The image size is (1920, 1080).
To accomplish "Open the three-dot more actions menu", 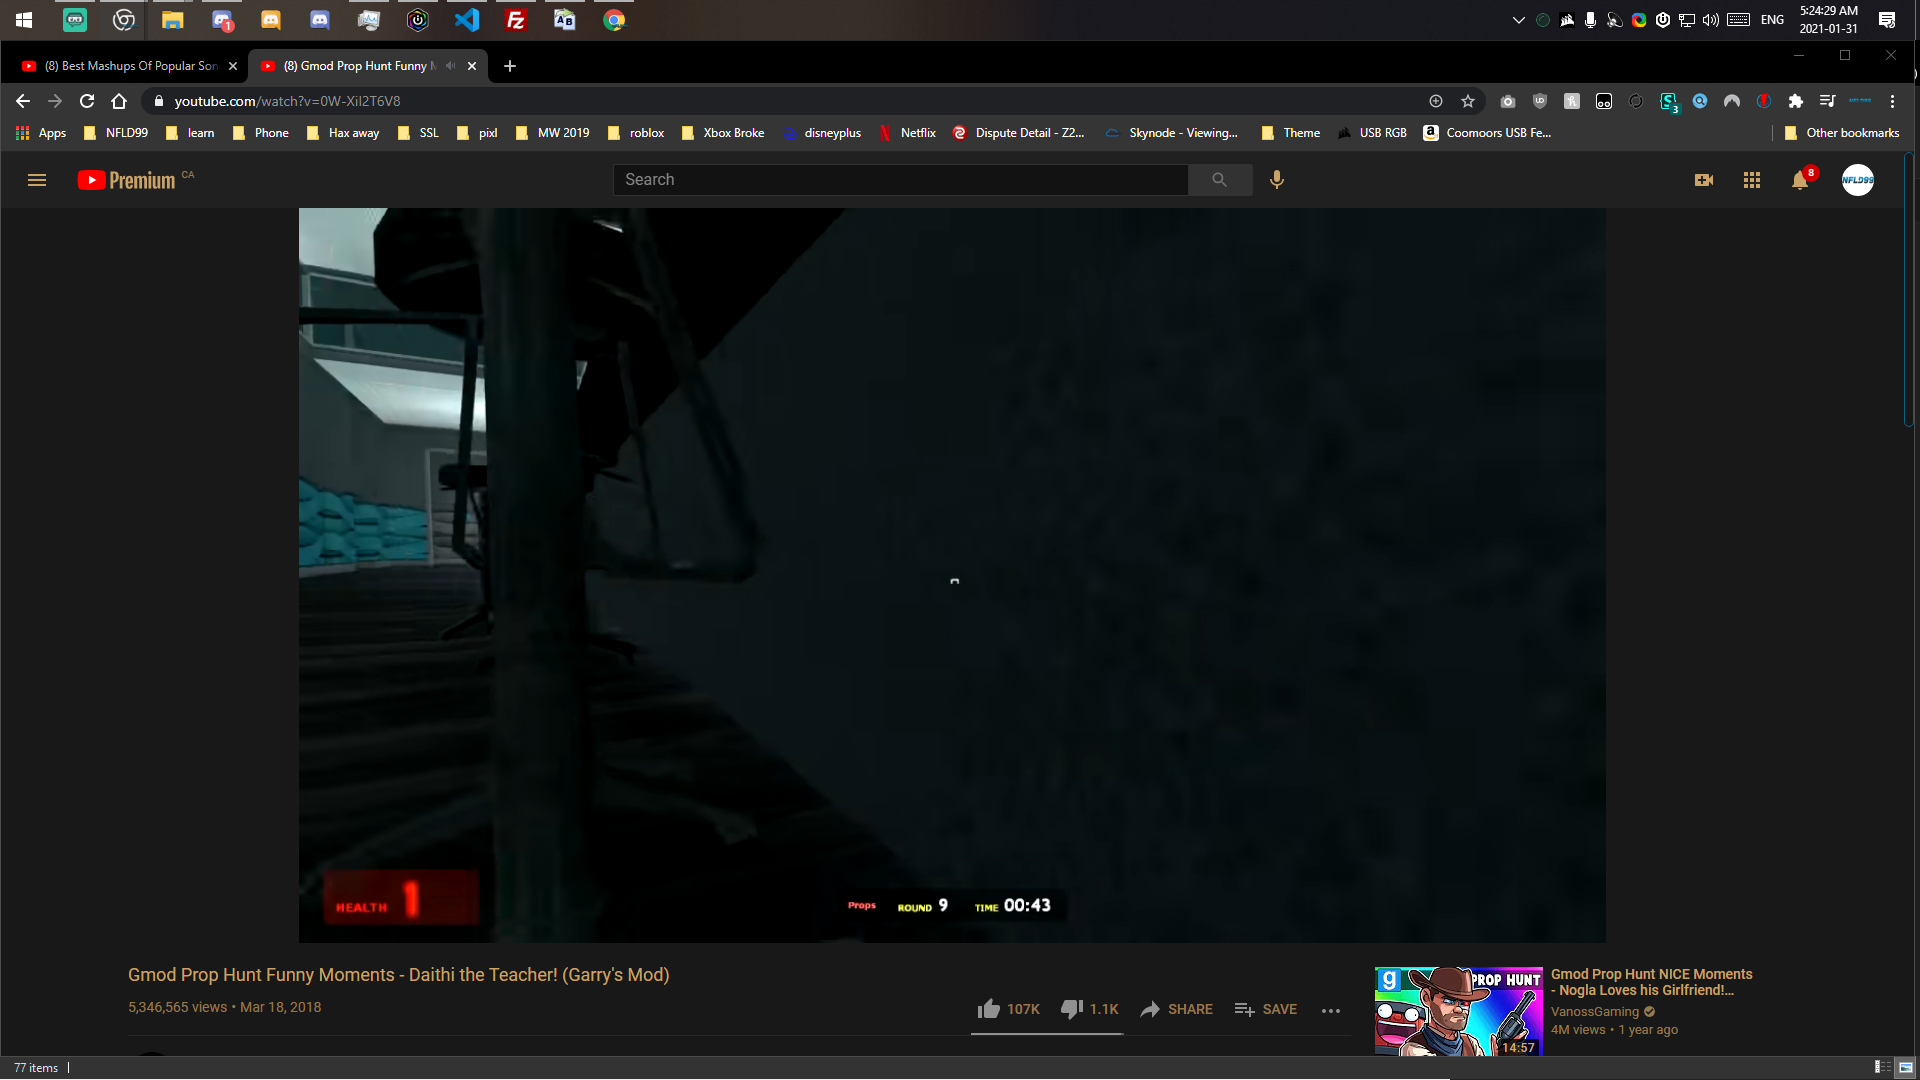I will tap(1330, 1010).
